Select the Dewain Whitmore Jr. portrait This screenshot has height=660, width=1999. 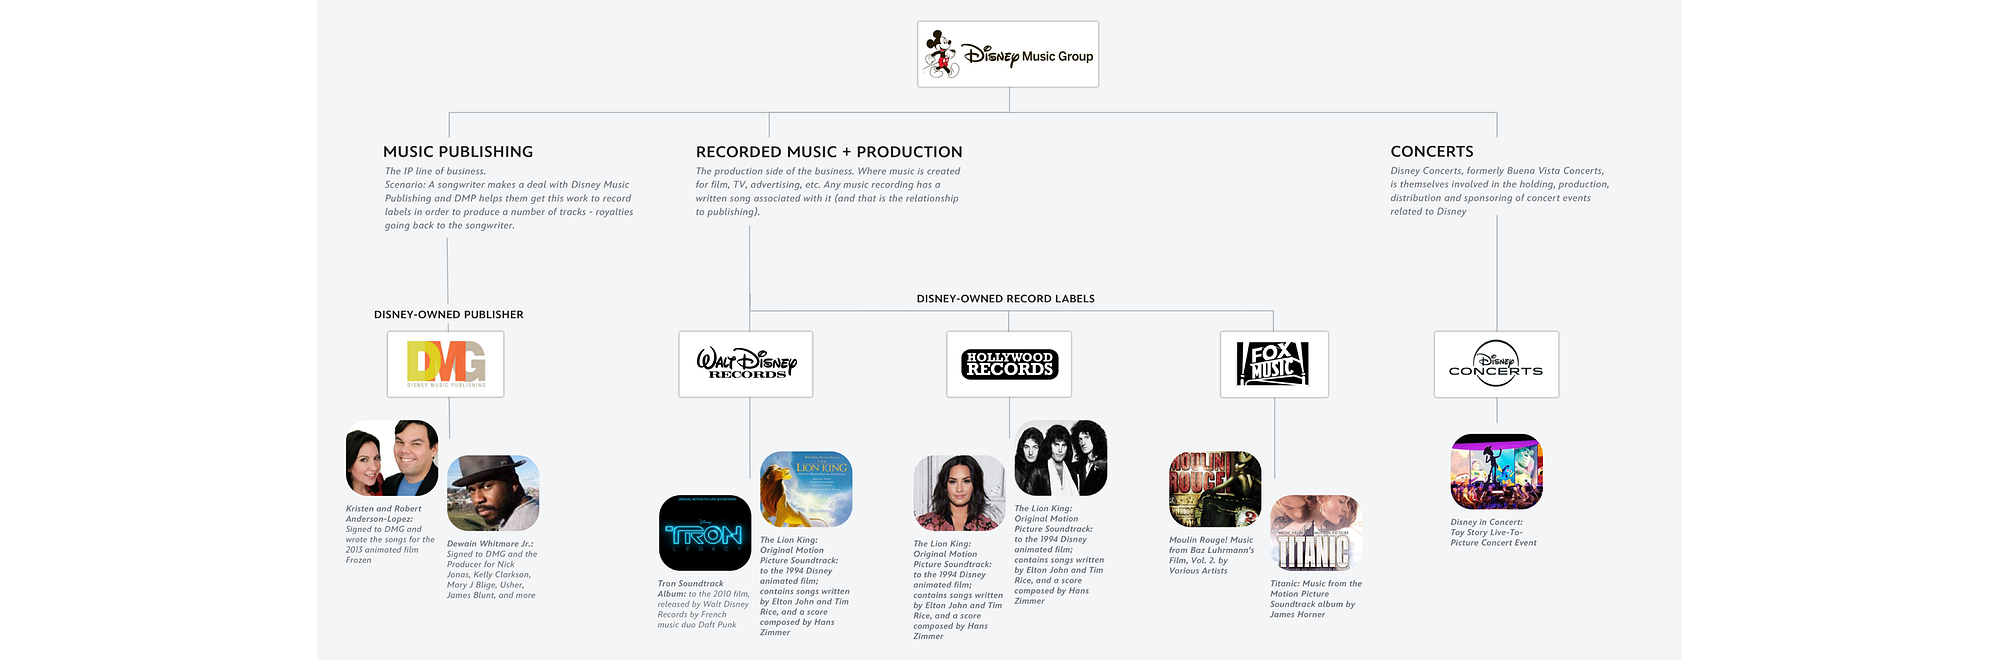[x=493, y=493]
